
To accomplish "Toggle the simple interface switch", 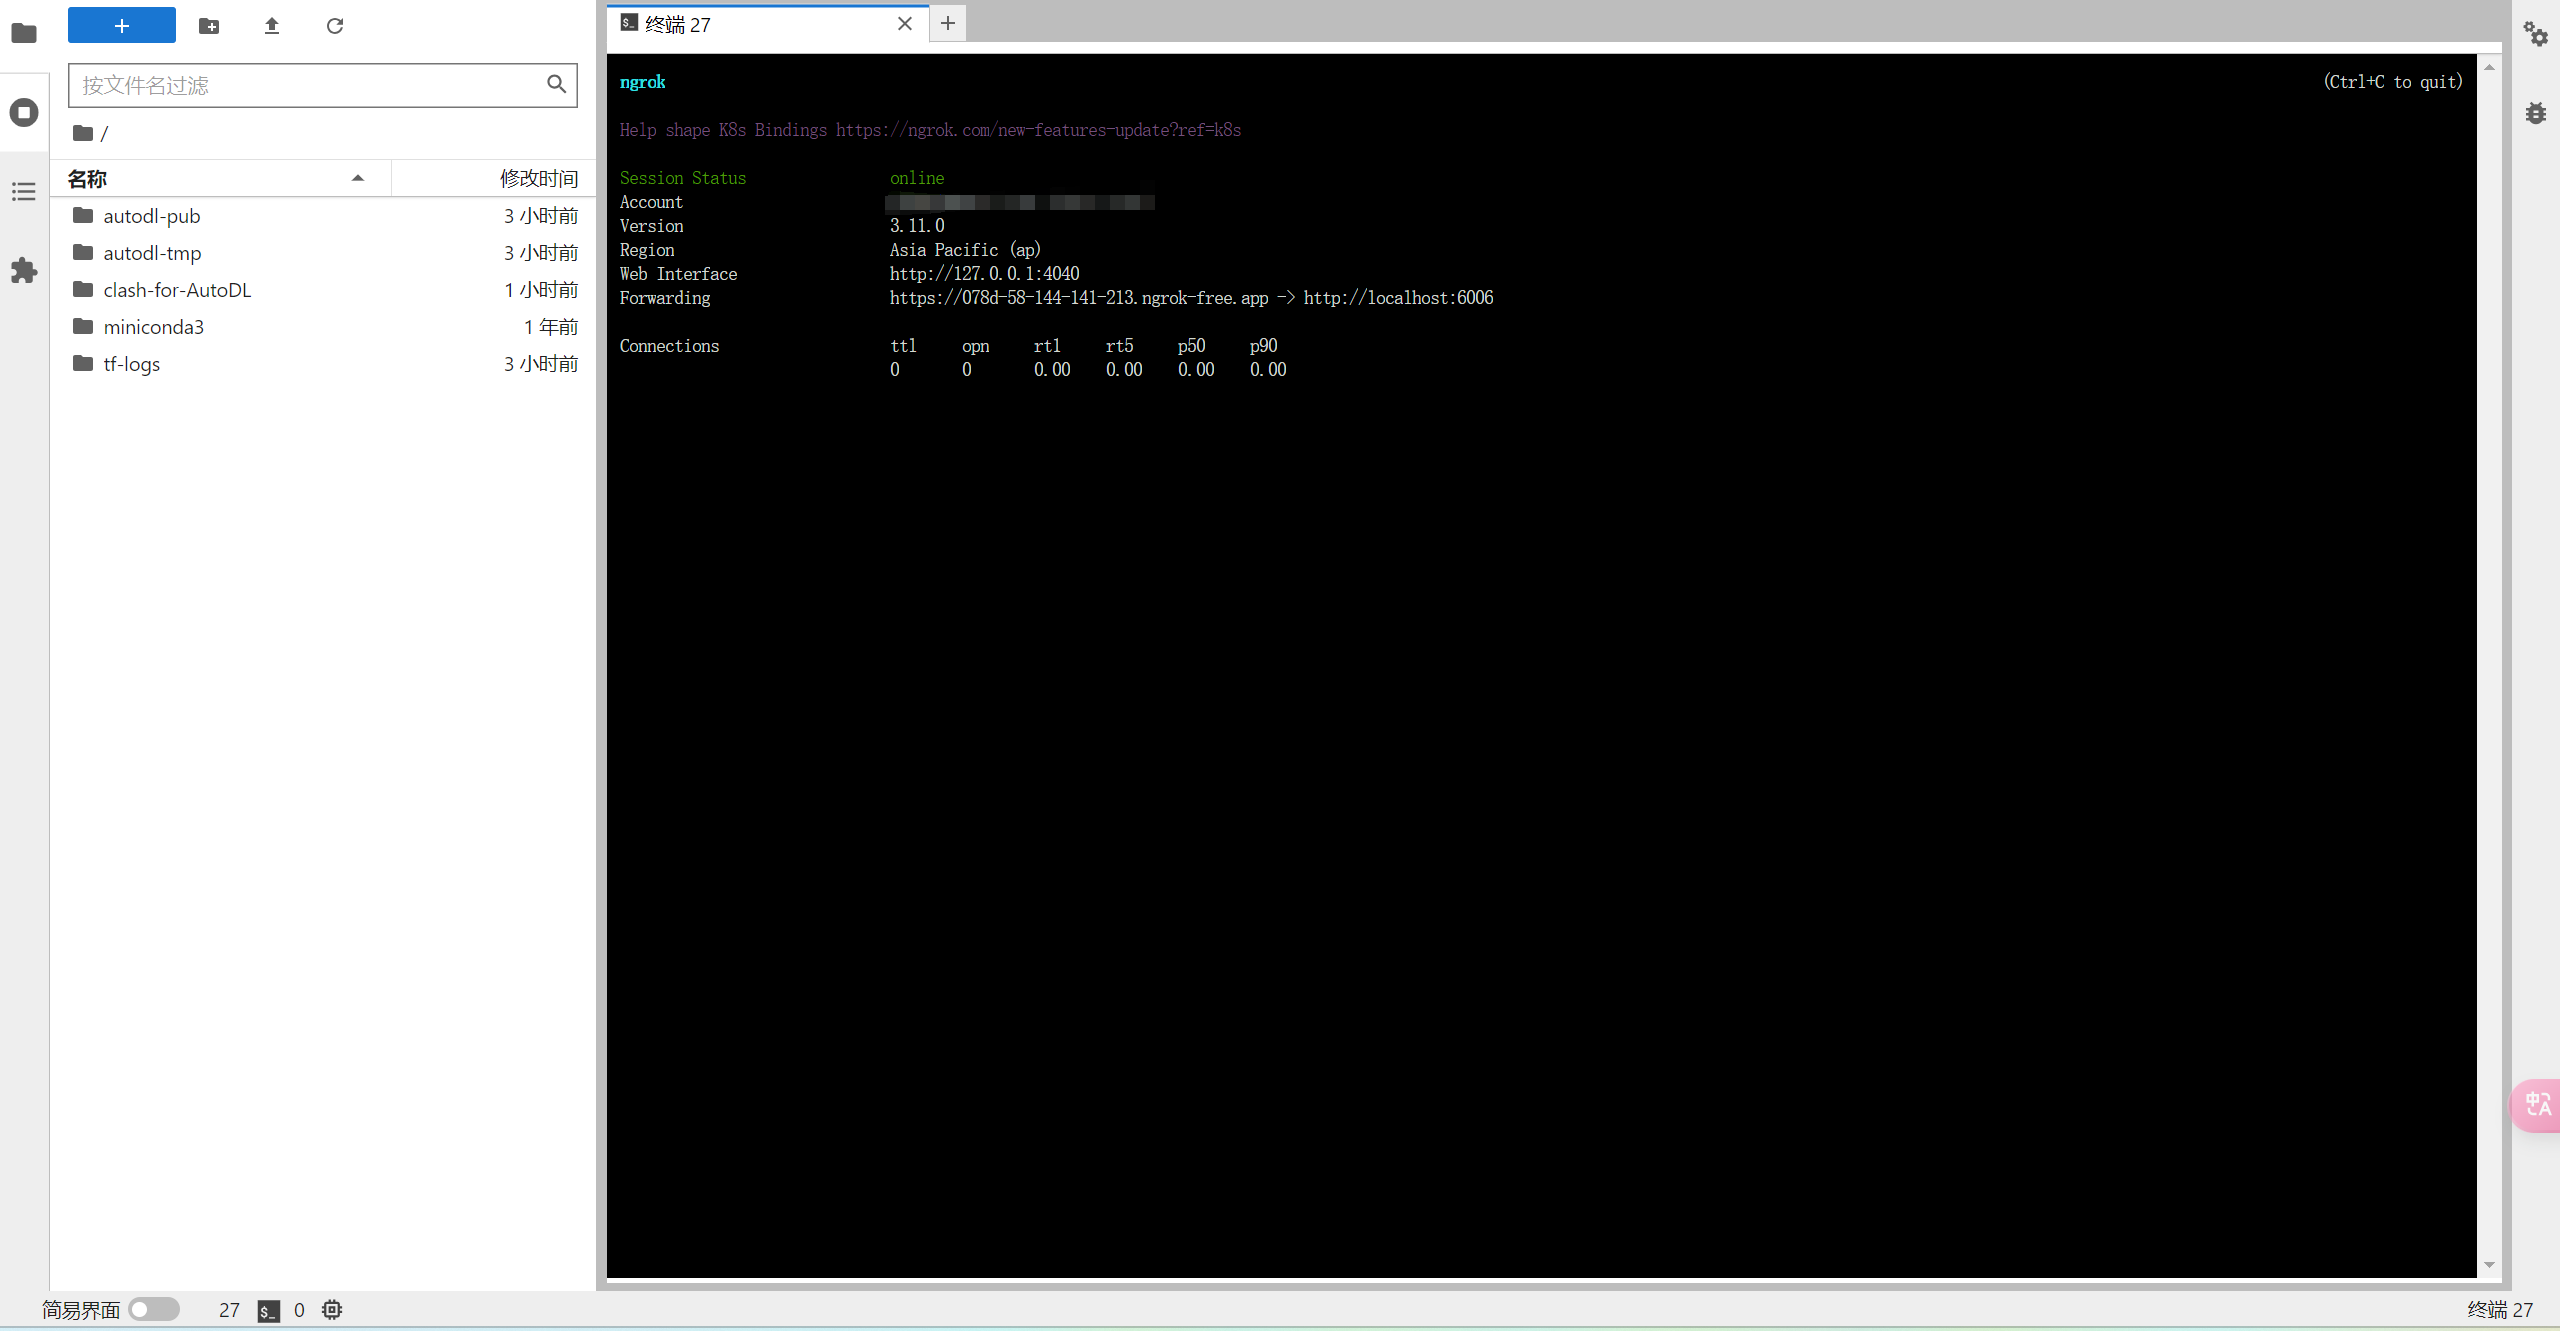I will point(154,1309).
